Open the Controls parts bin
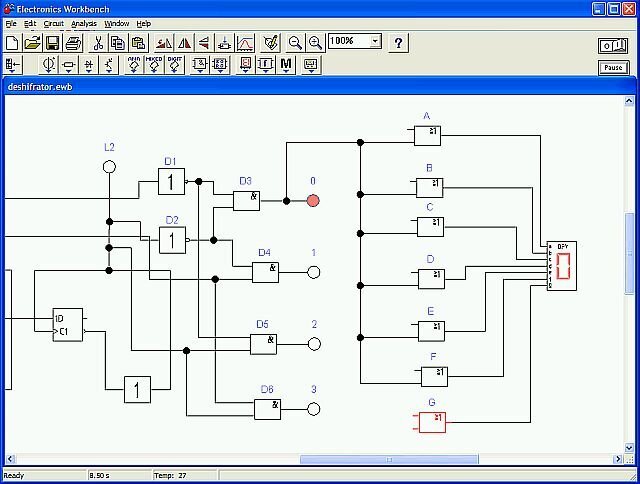The height and width of the screenshot is (484, 640). [x=265, y=65]
